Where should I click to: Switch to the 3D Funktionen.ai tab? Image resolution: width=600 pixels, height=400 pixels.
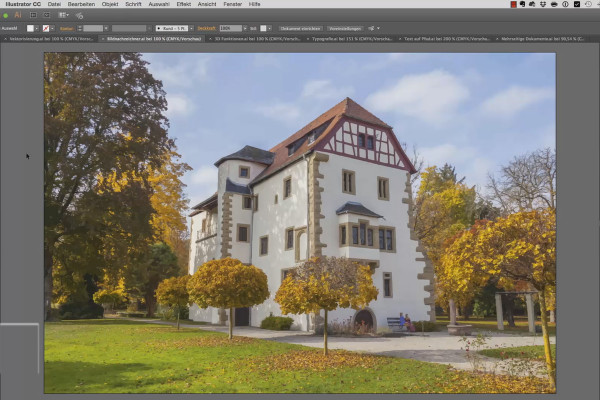click(x=257, y=39)
